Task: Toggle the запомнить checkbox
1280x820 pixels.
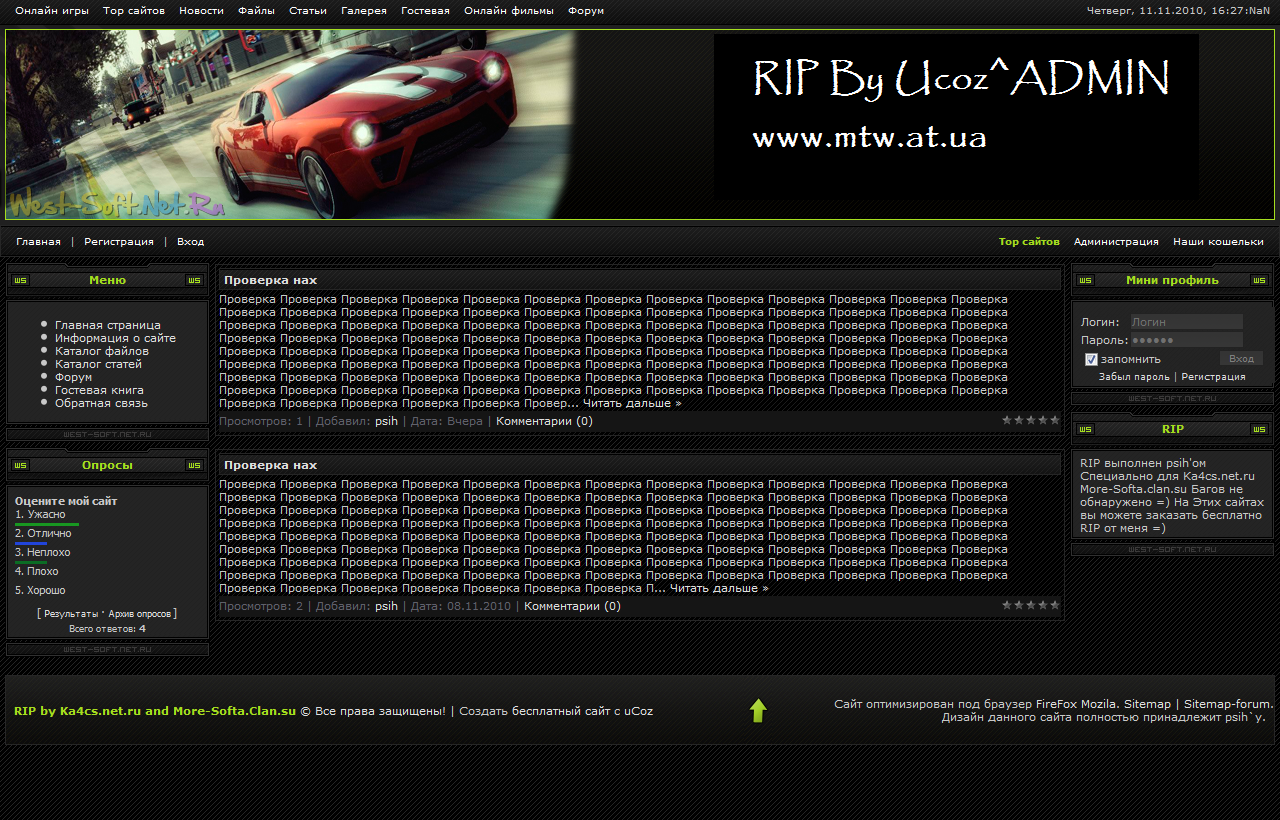Action: [1092, 359]
